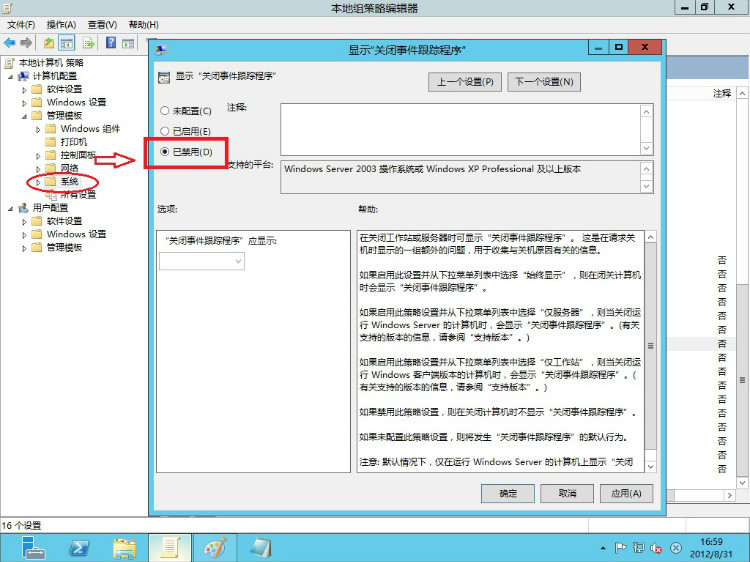Select the 已禁用(D) radio button
Screen dimensions: 750x562
(x=165, y=152)
